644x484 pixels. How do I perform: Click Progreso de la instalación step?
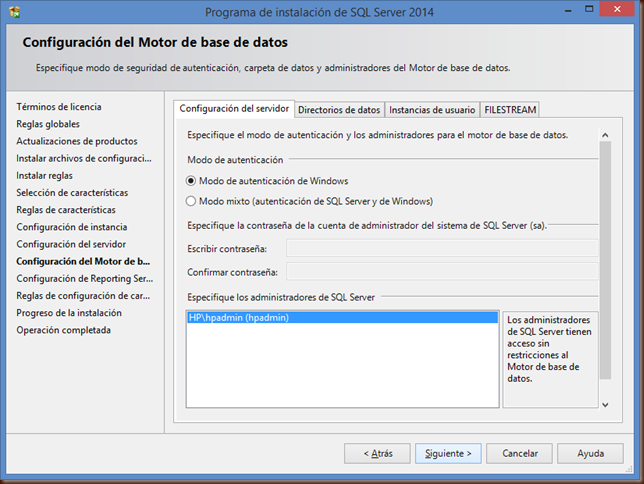click(69, 313)
